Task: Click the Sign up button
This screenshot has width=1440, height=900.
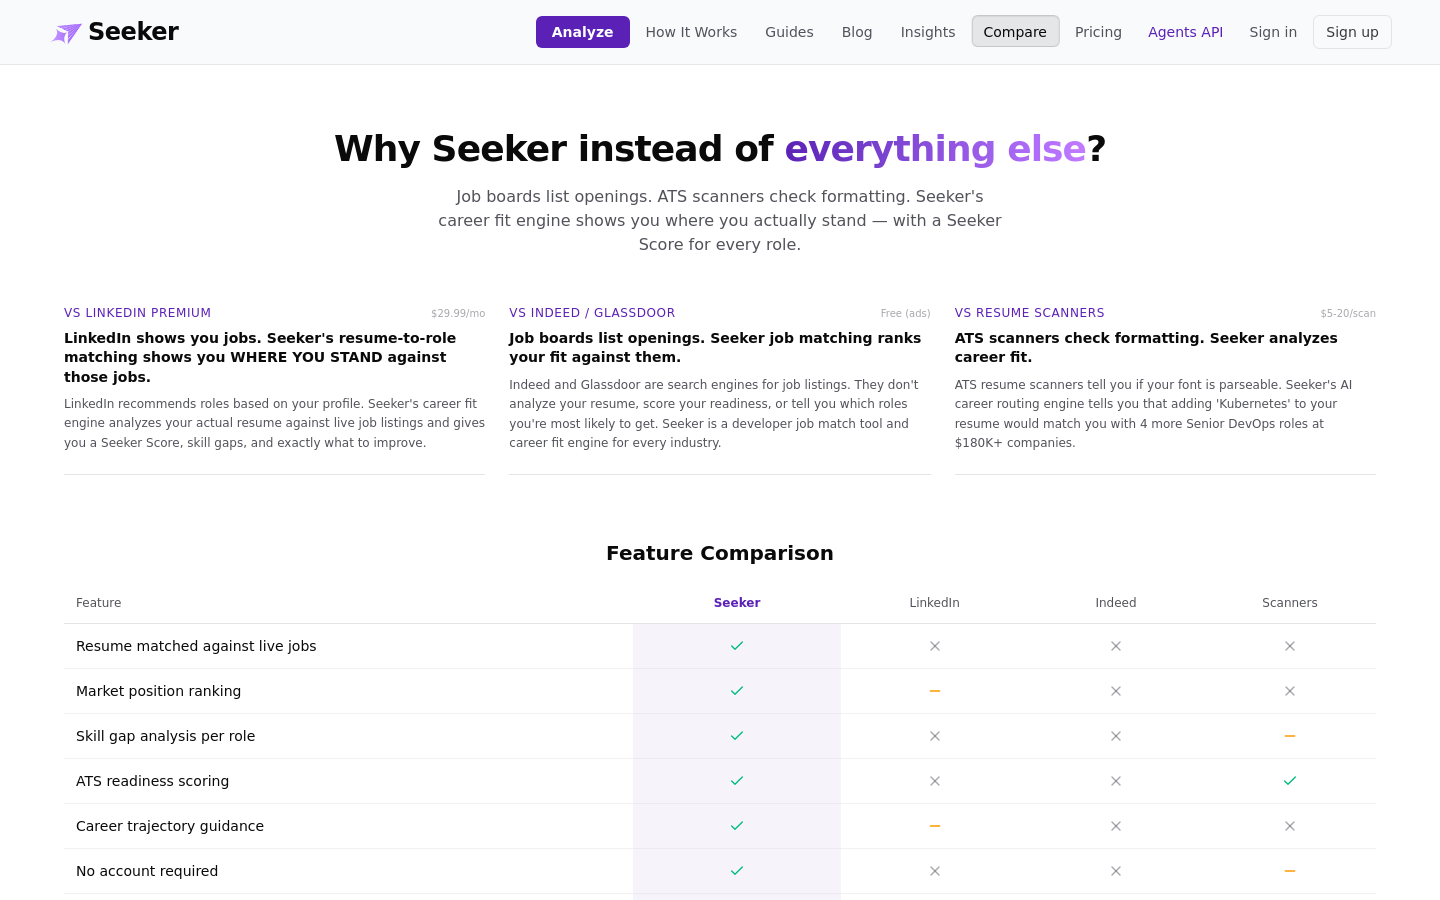Action: point(1352,32)
